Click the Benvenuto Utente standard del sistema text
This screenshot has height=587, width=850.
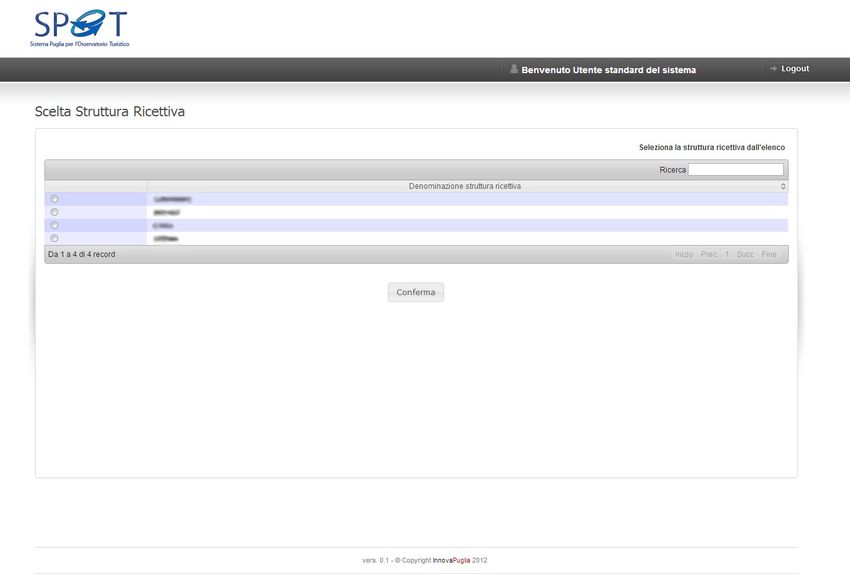[x=608, y=70]
